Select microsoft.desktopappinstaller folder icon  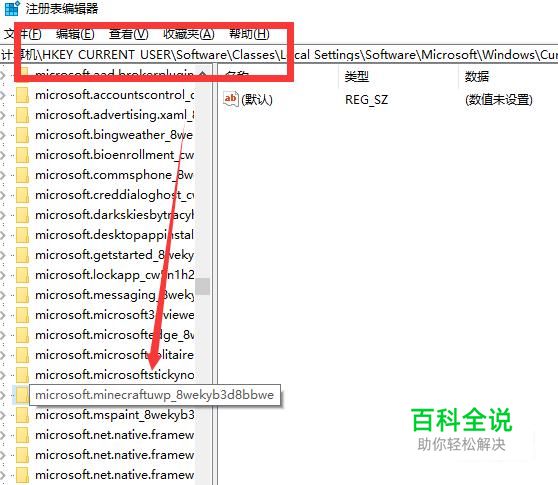22,235
